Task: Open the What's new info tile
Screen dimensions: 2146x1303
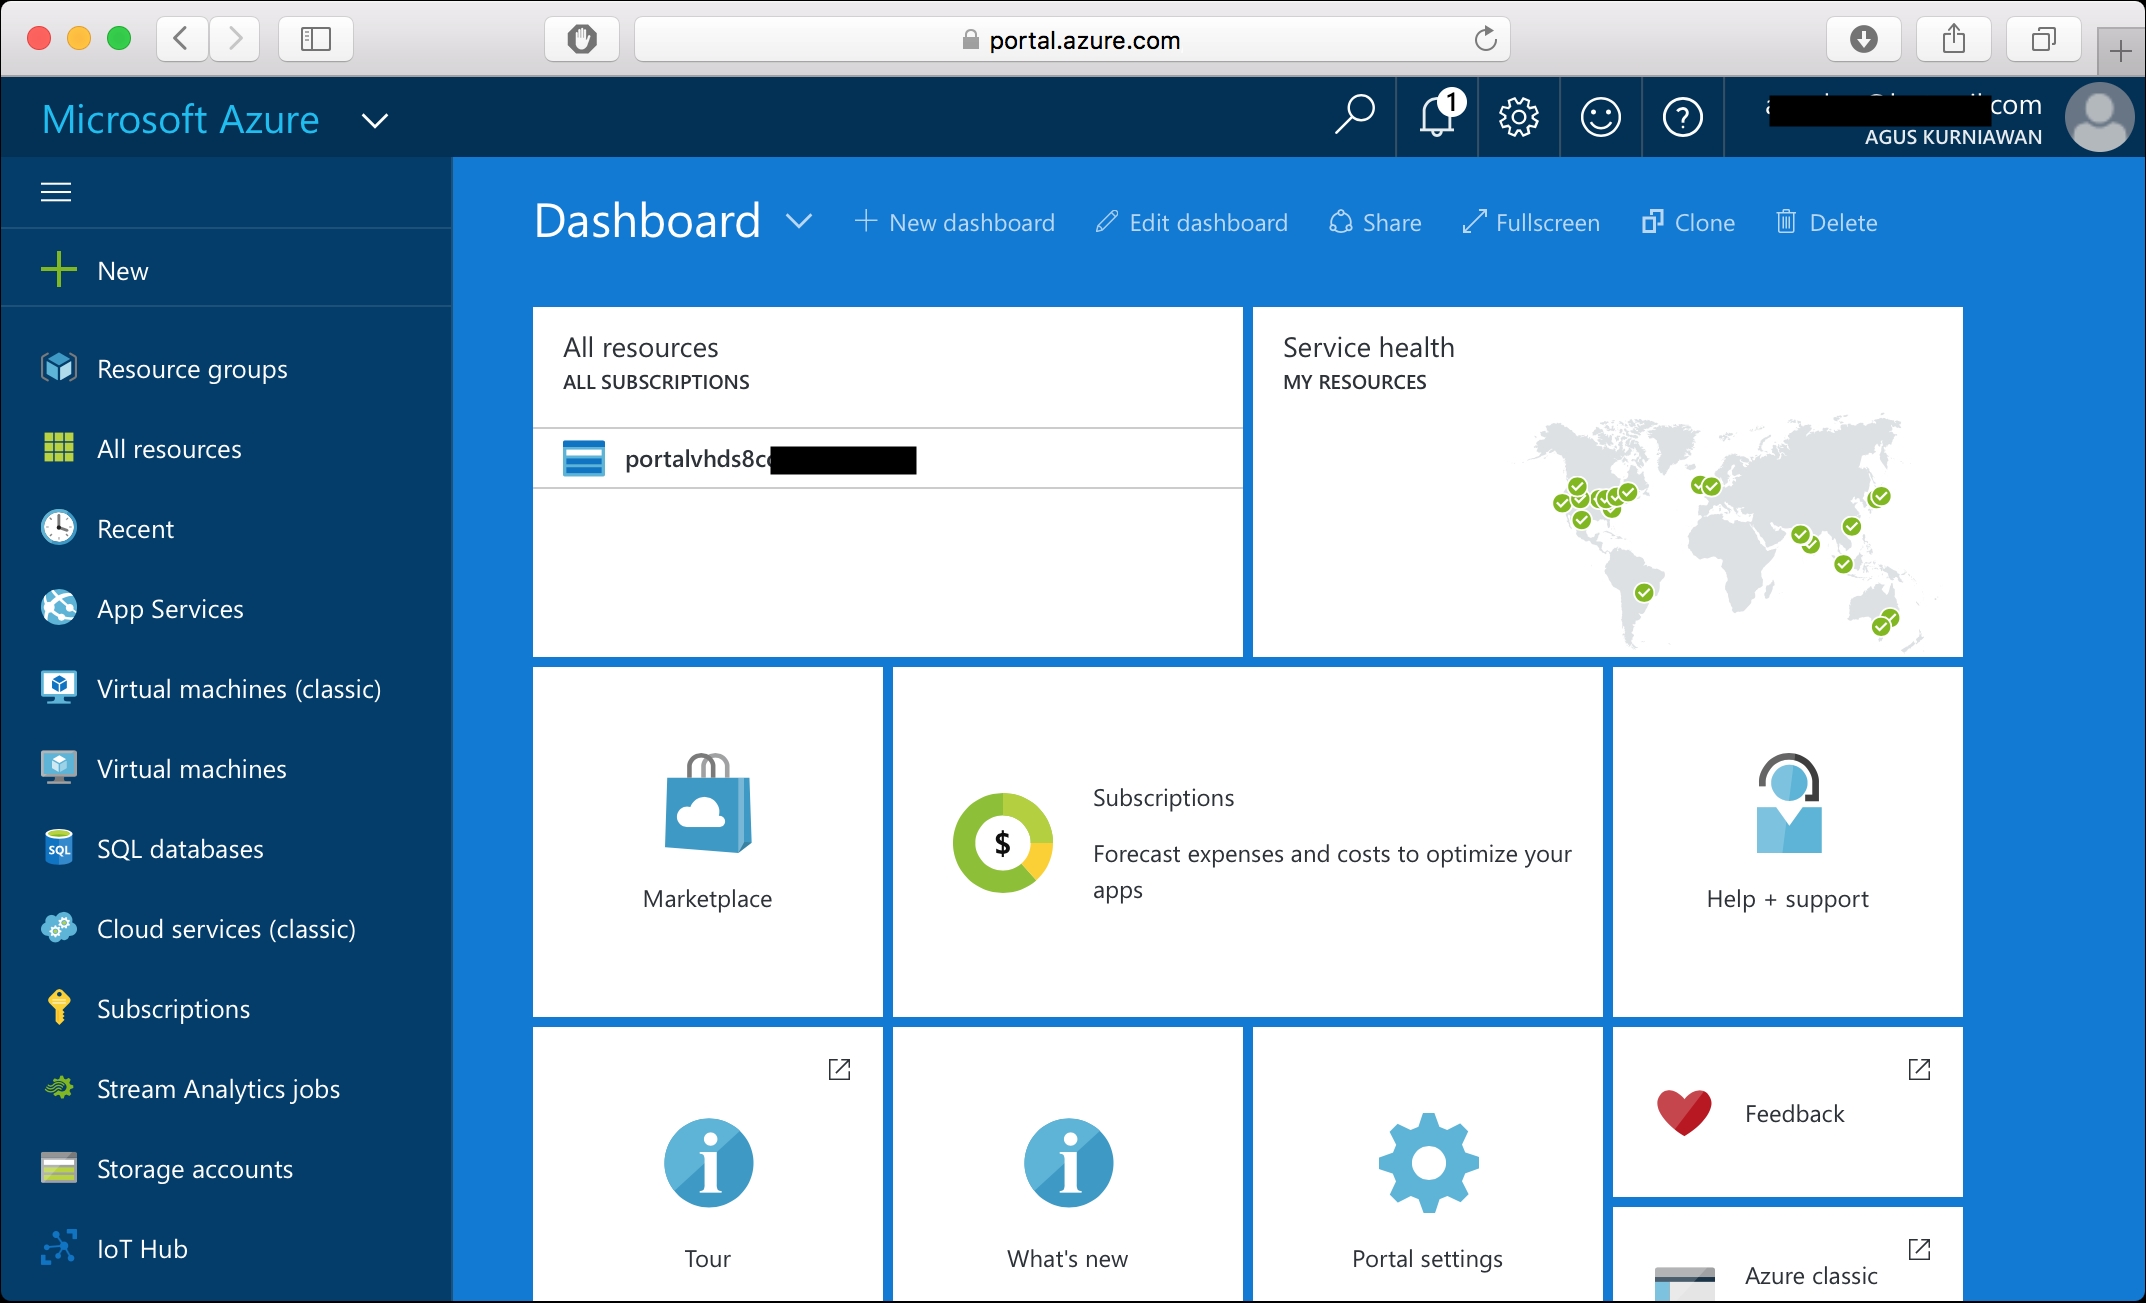Action: pos(1068,1165)
